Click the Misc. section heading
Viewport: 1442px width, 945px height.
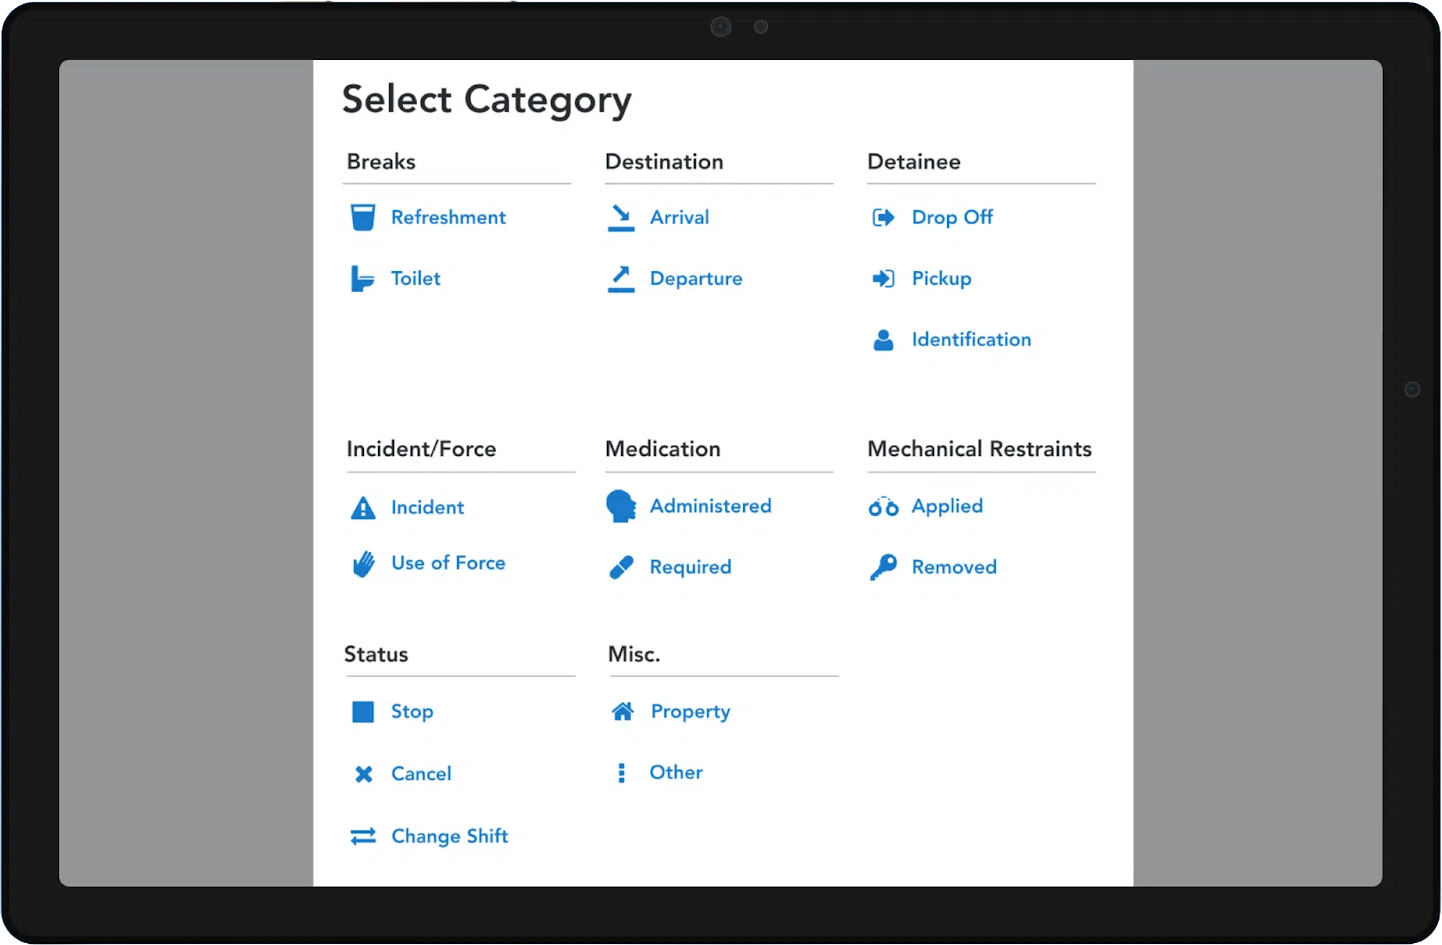point(634,654)
